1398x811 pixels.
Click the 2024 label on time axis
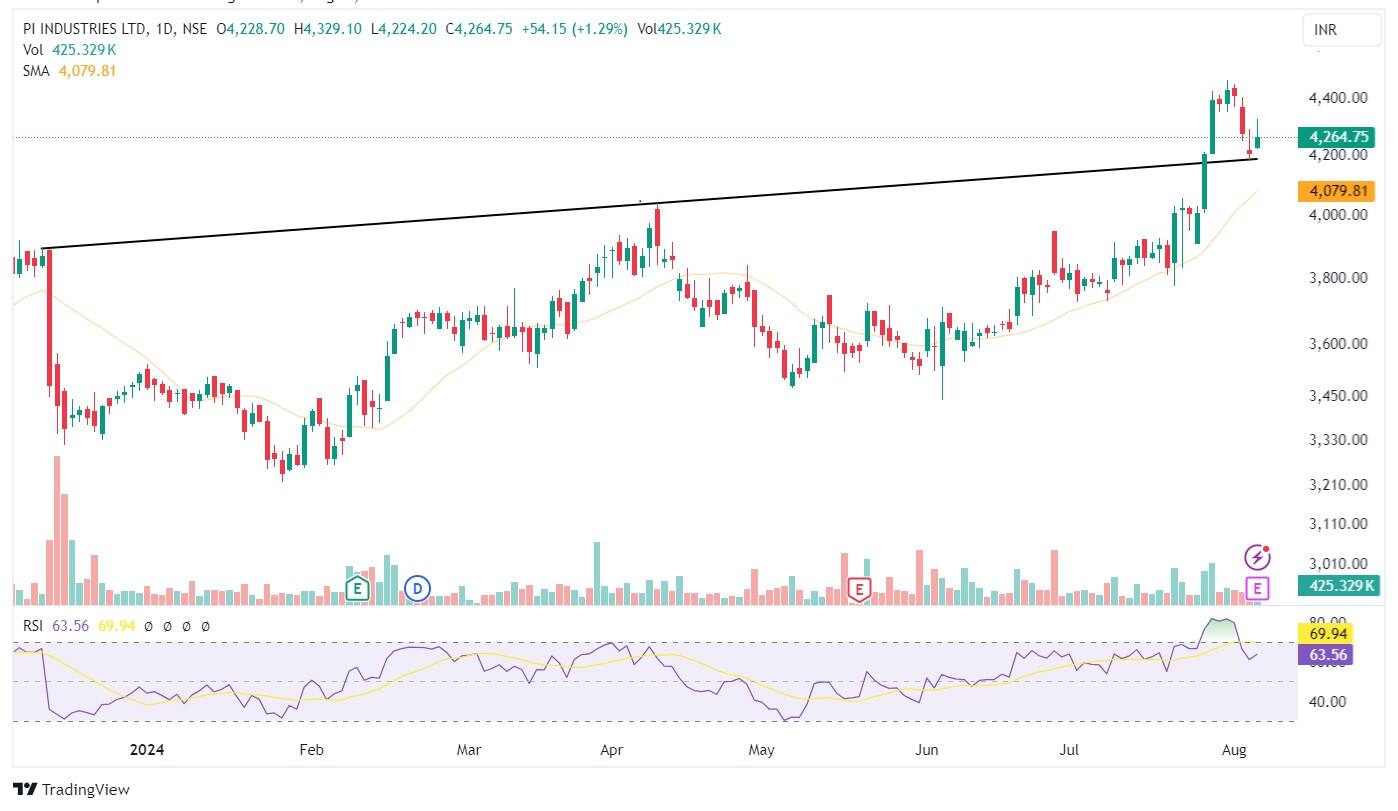pyautogui.click(x=148, y=749)
